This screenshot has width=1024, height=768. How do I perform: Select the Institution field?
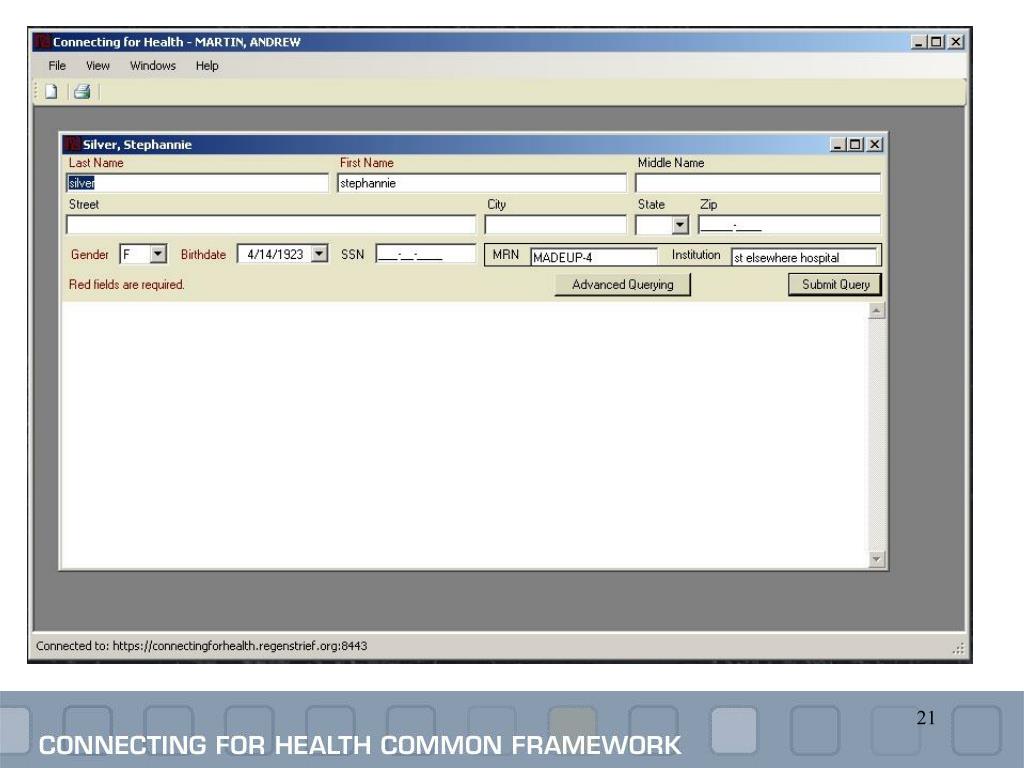click(804, 257)
